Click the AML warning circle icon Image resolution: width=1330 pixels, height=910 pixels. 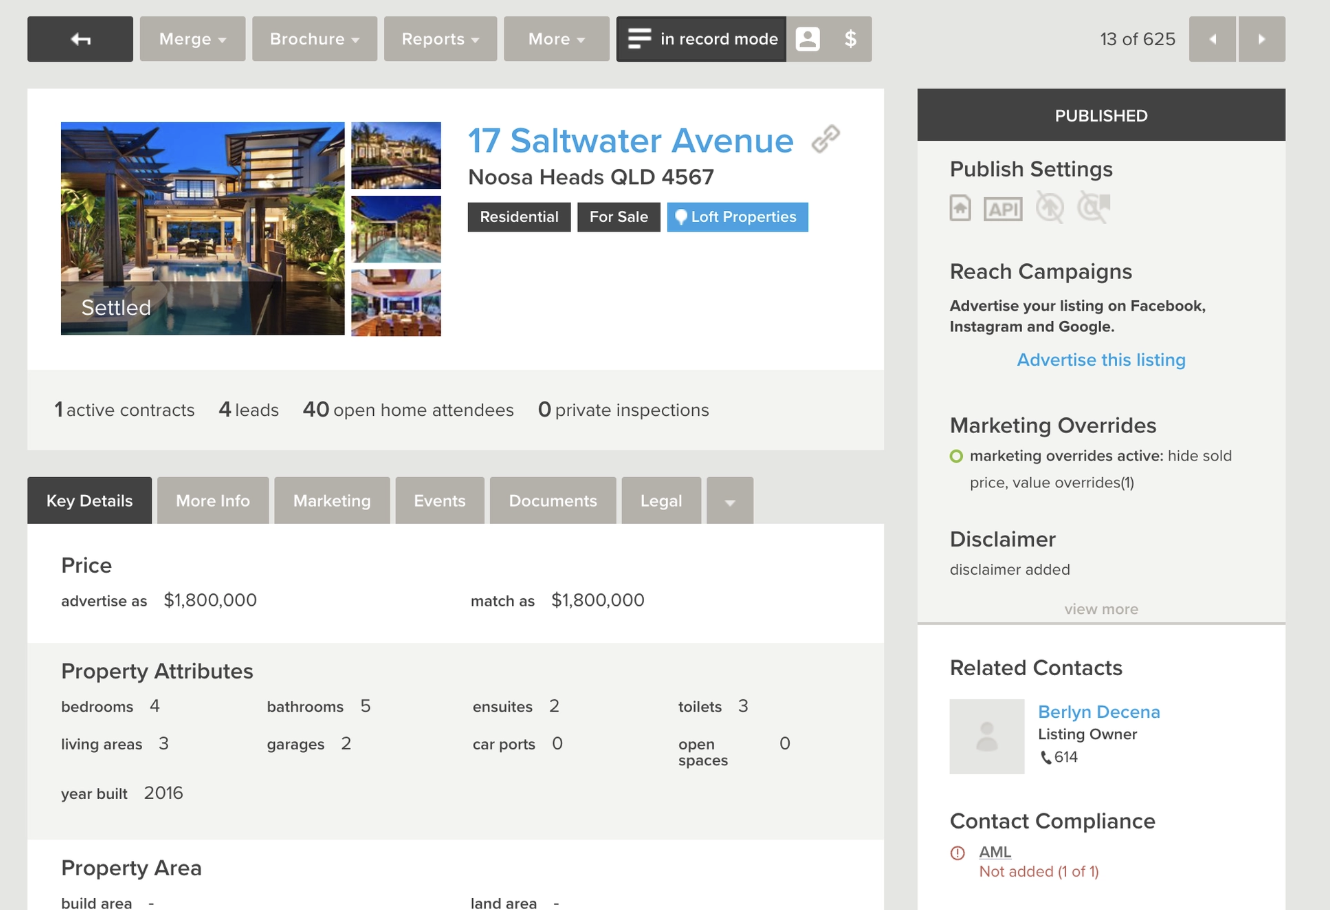[x=957, y=853]
